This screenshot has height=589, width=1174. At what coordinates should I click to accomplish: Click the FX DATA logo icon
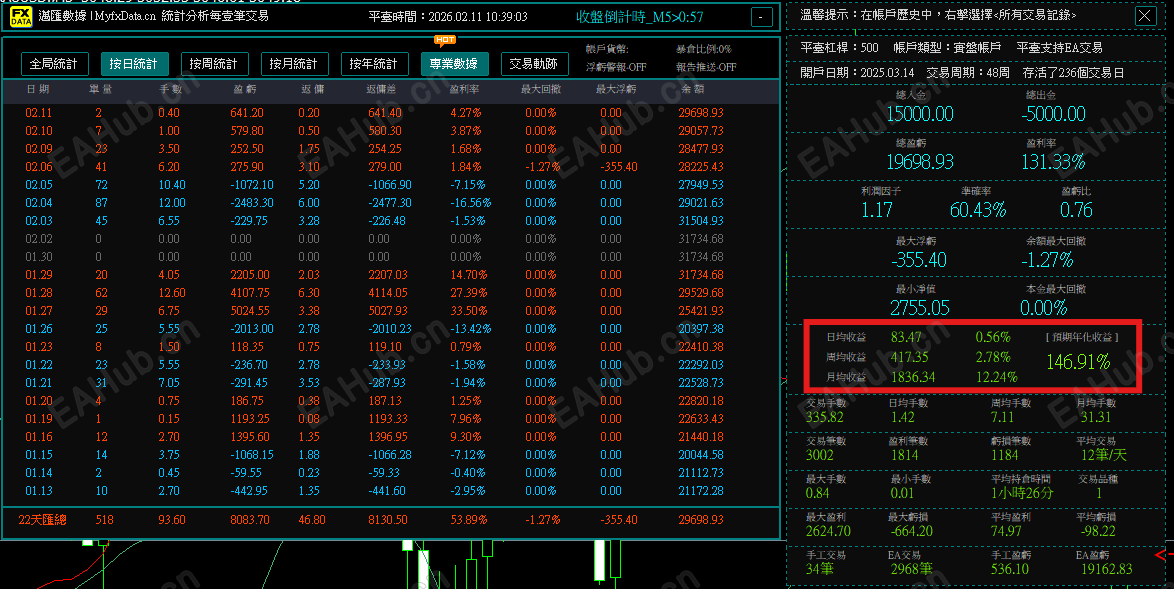pyautogui.click(x=21, y=16)
